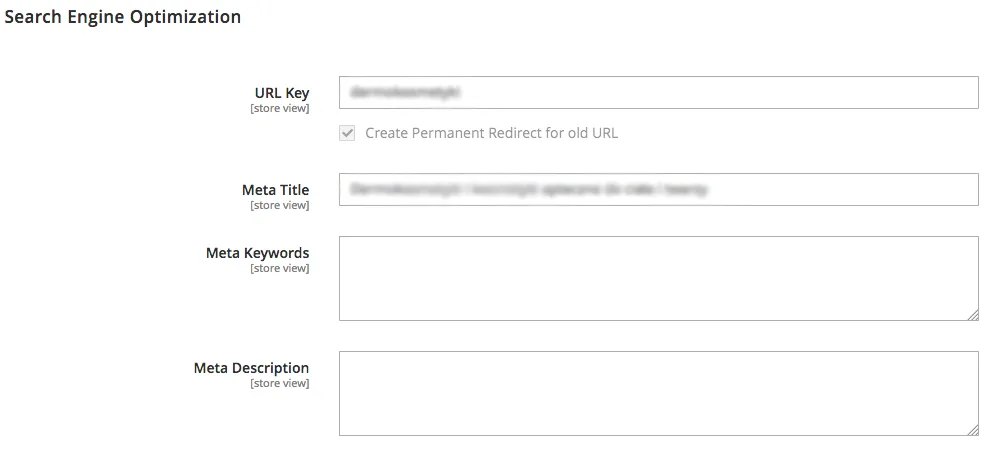The height and width of the screenshot is (451, 996).
Task: Click the 'Create Permanent Redirect for old URL' label
Action: pyautogui.click(x=491, y=133)
